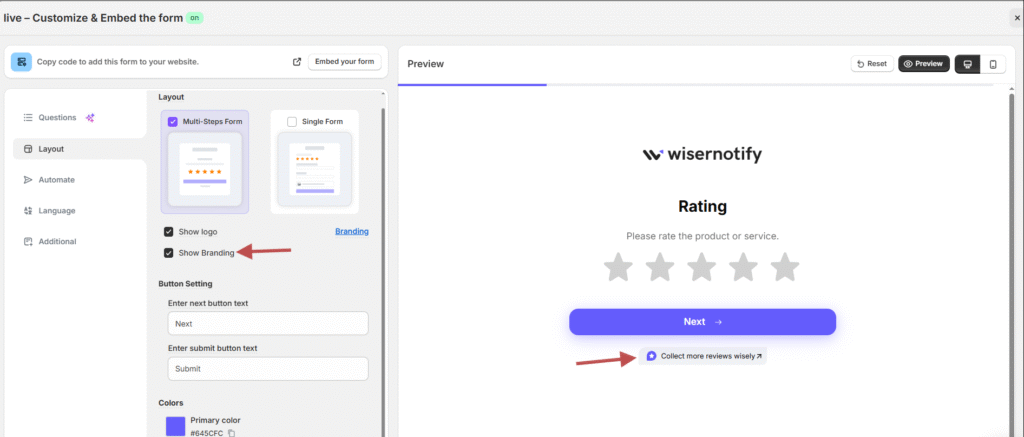This screenshot has height=437, width=1024.
Task: Open the Automate section
Action: coord(56,180)
